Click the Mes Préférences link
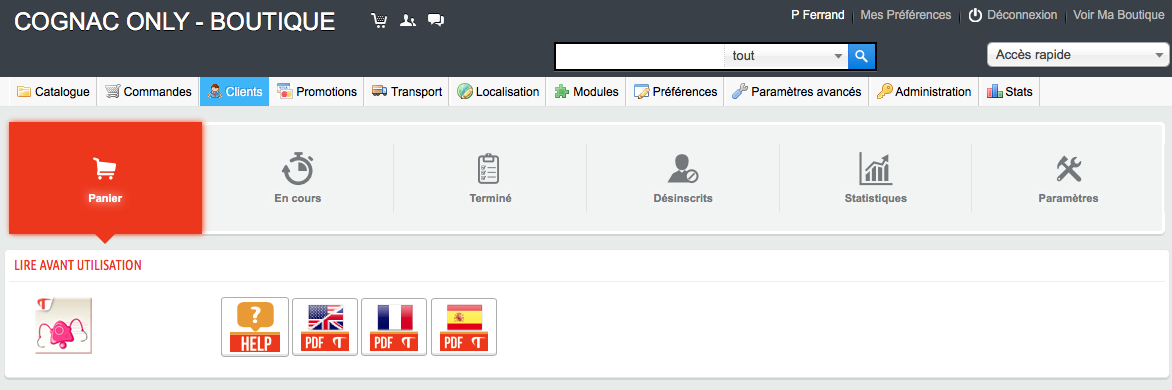The height and width of the screenshot is (390, 1172). coord(906,15)
